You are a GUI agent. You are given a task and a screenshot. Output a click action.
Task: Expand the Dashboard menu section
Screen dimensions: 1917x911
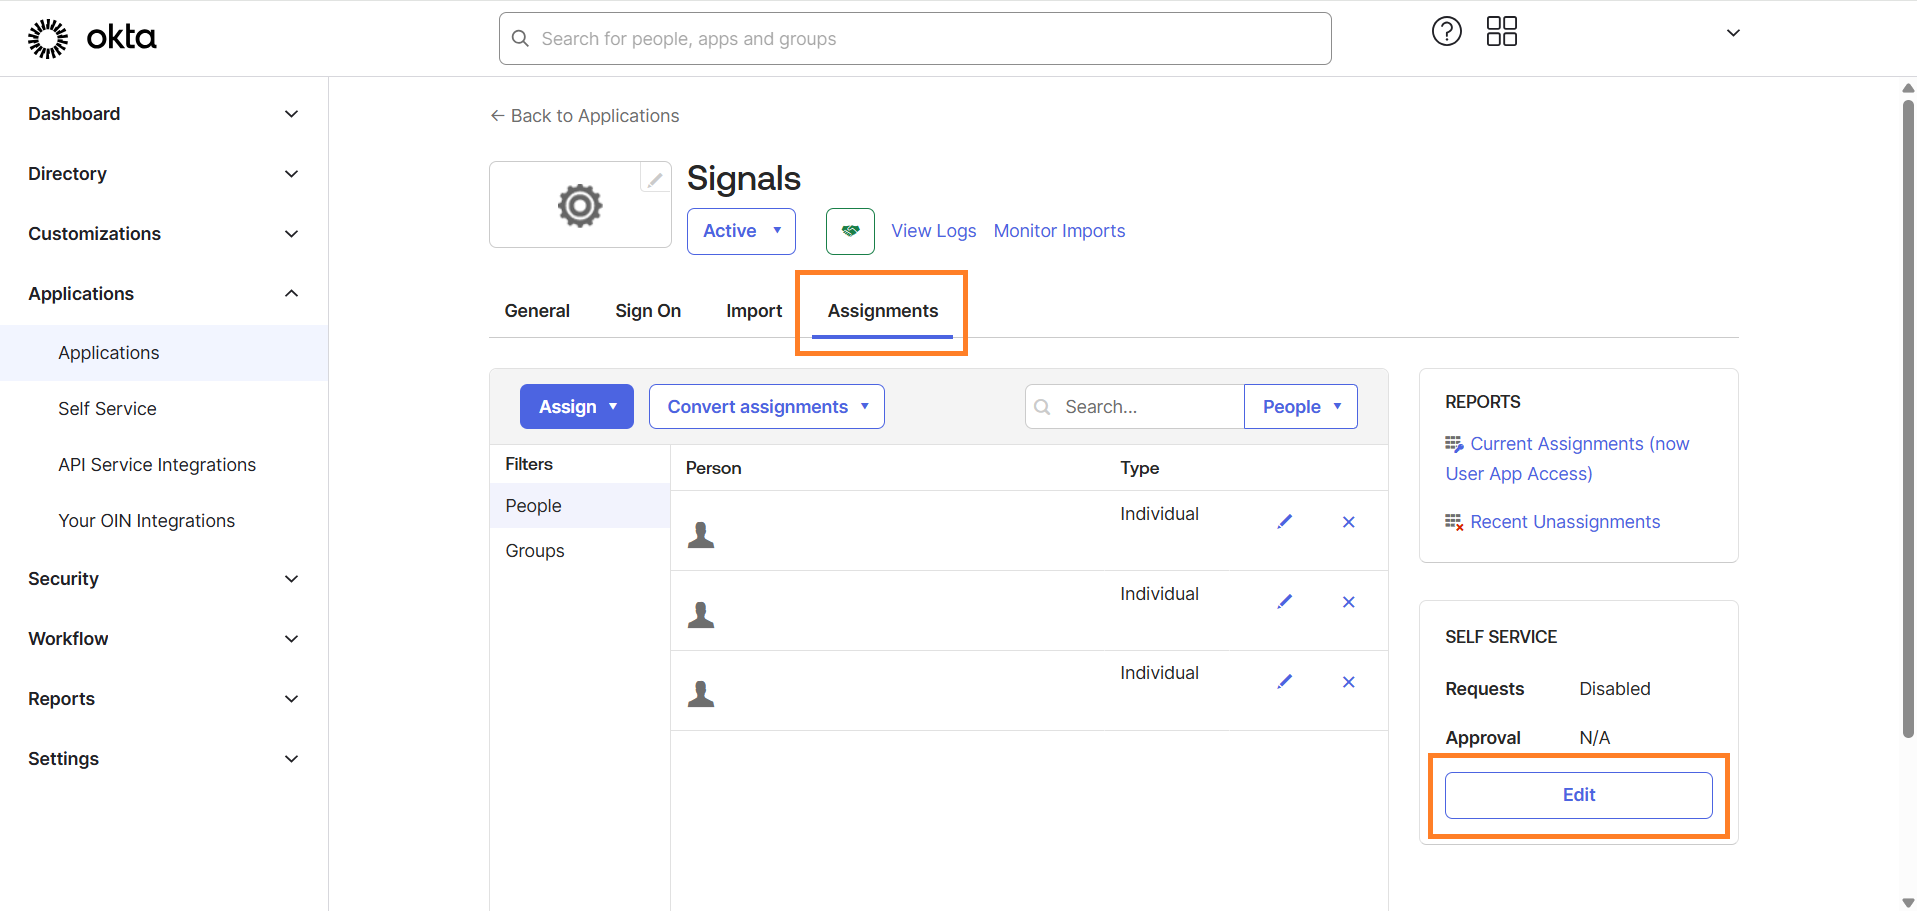tap(164, 114)
